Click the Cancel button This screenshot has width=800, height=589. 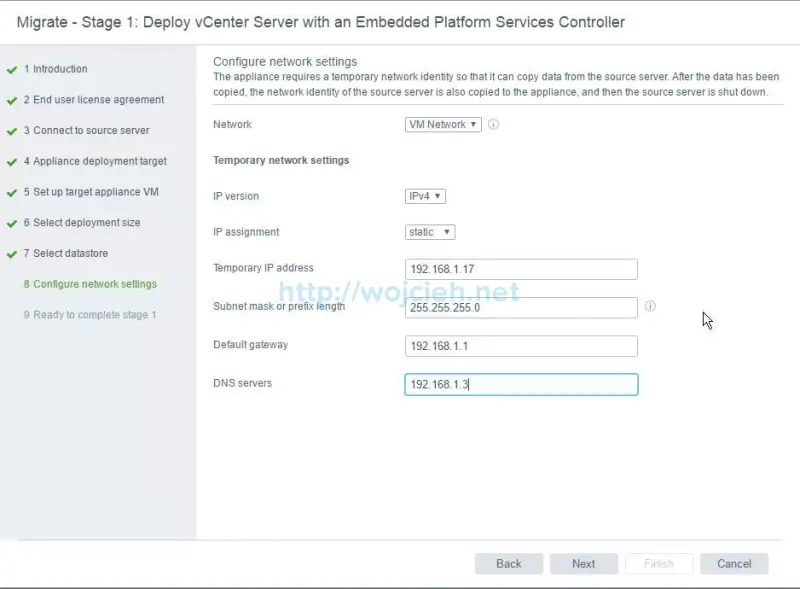click(x=734, y=563)
